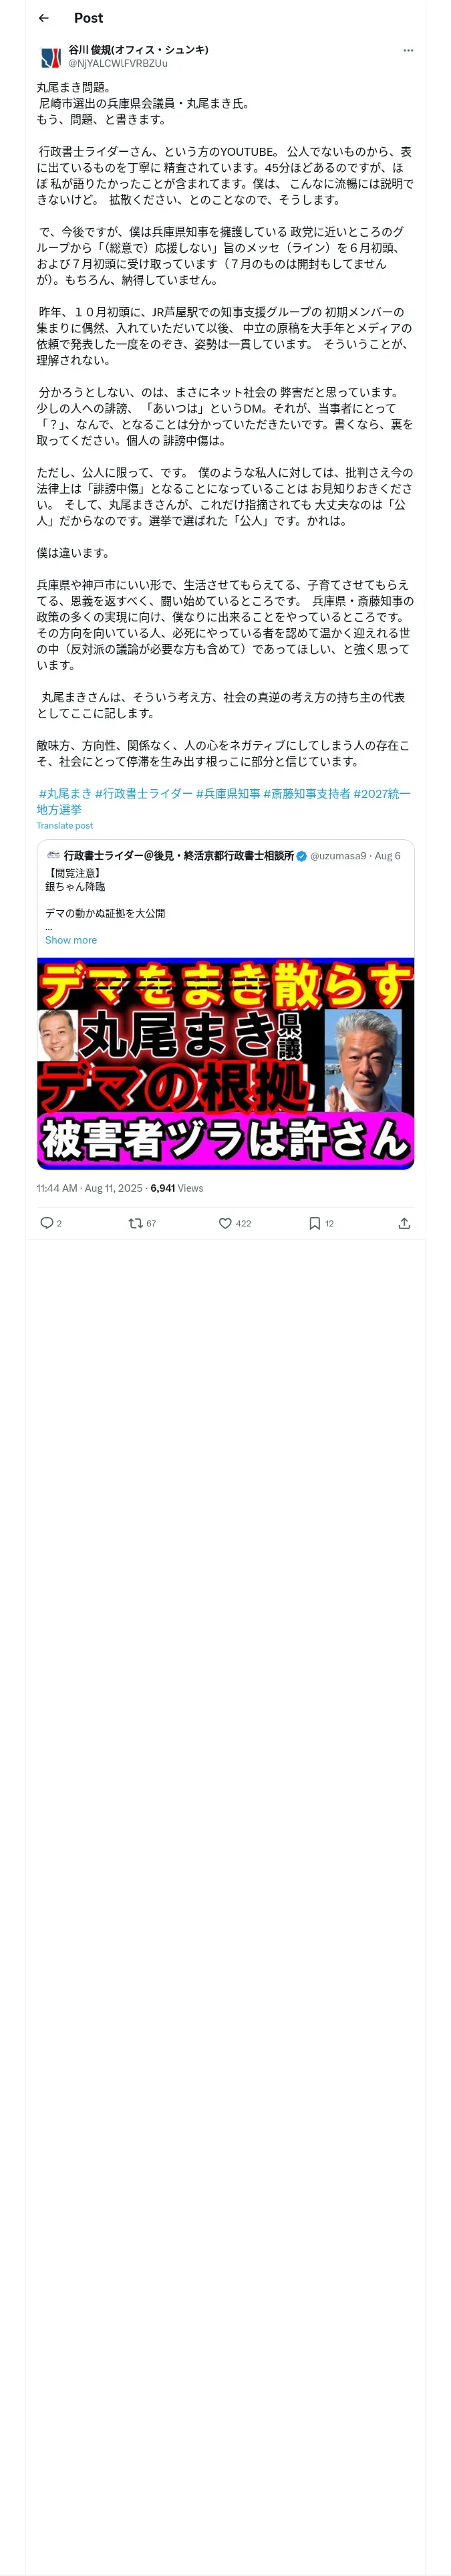Click the #丸尾まき hashtag
The image size is (451, 2576).
[x=66, y=793]
